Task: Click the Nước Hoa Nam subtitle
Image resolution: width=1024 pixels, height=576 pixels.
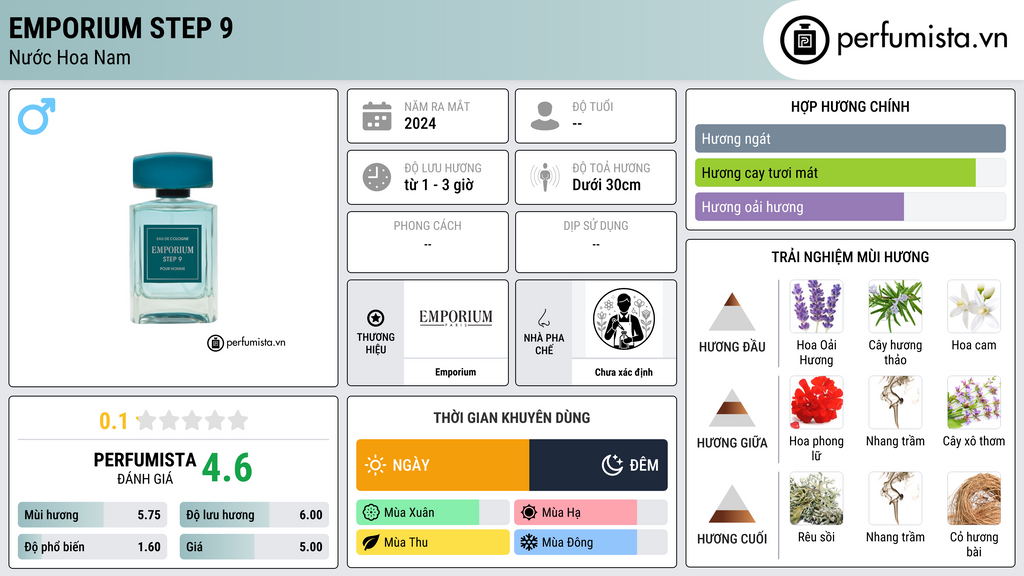Action: (x=70, y=57)
